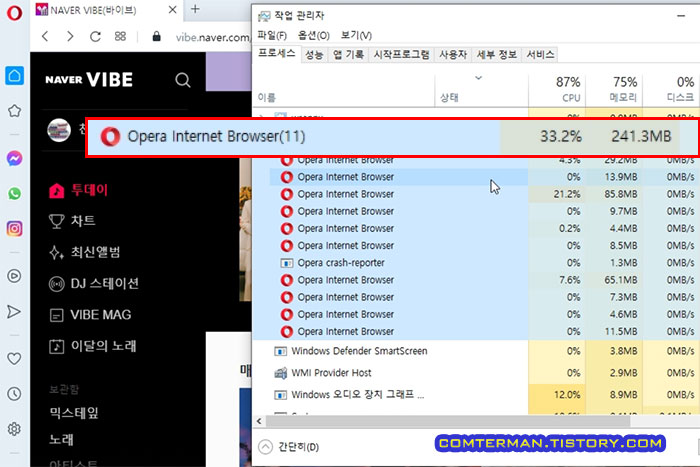This screenshot has height=467, width=700.
Task: Open 최신앨범 in the VIBE menu
Action: tap(85, 252)
